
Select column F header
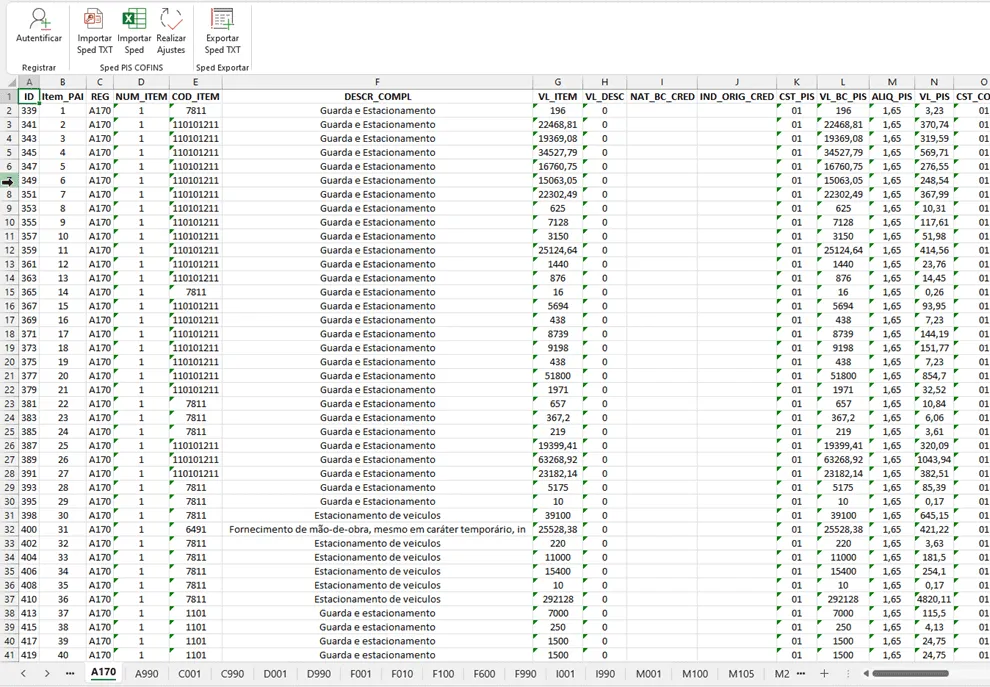(x=377, y=82)
